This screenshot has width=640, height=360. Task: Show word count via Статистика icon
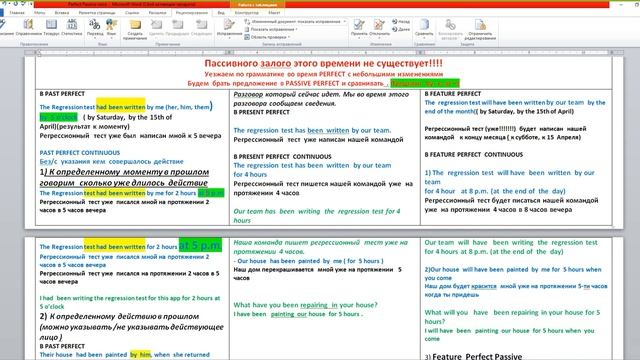72,28
